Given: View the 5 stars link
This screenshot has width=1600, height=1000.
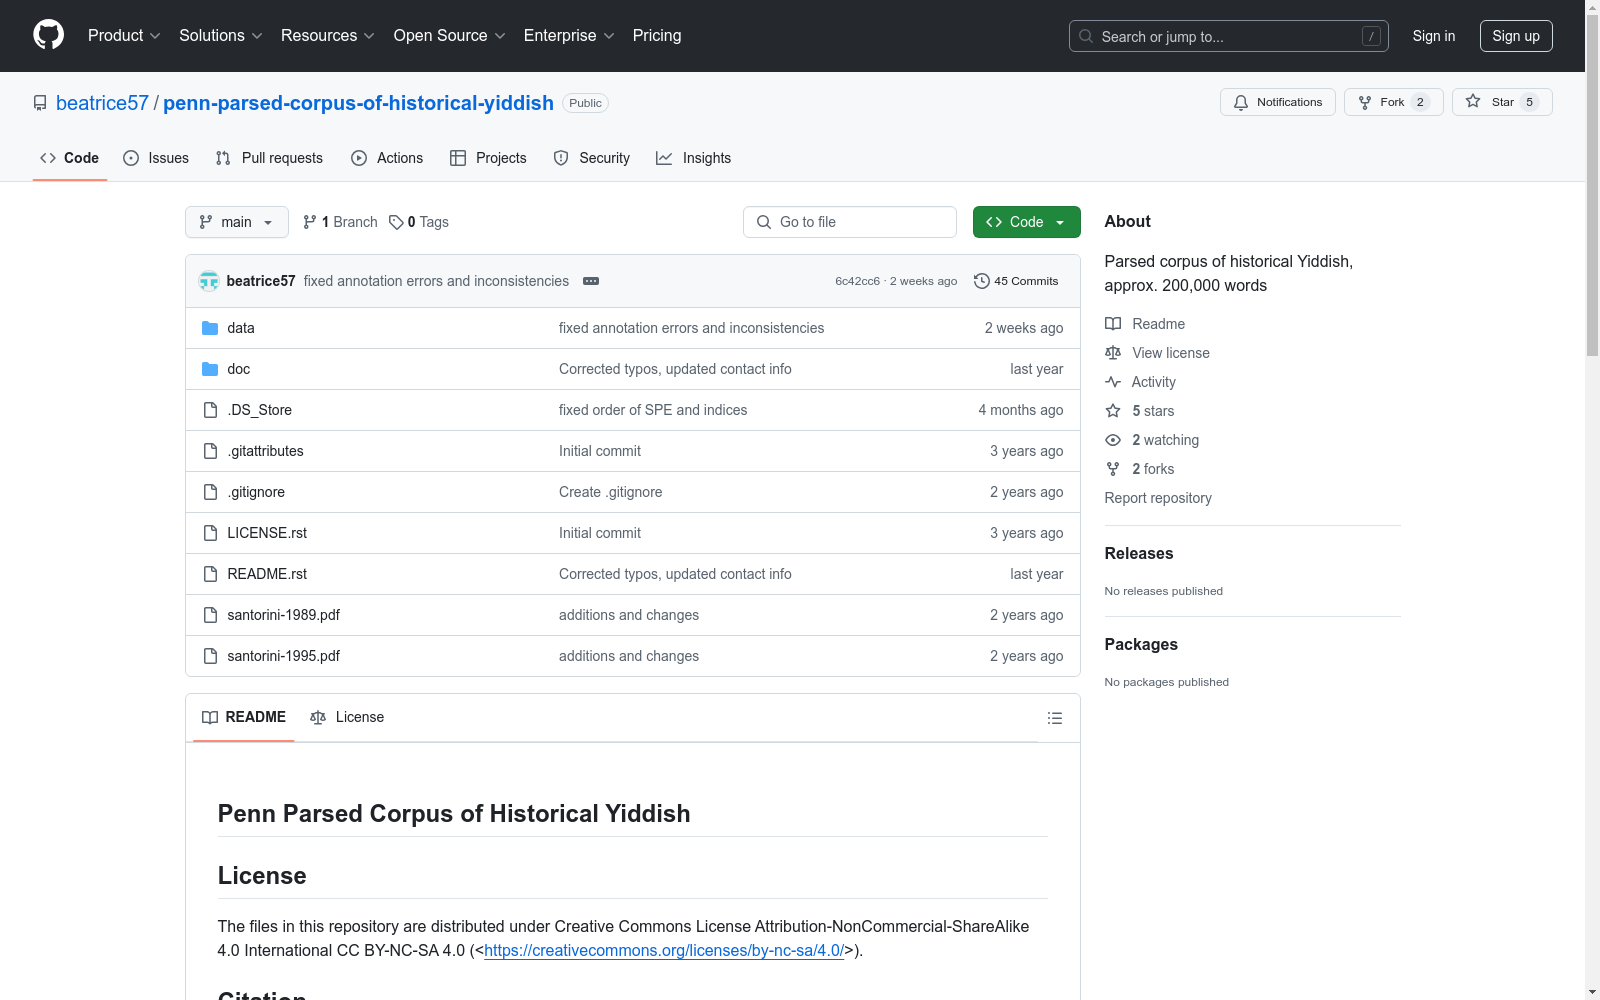Looking at the screenshot, I should [x=1140, y=411].
